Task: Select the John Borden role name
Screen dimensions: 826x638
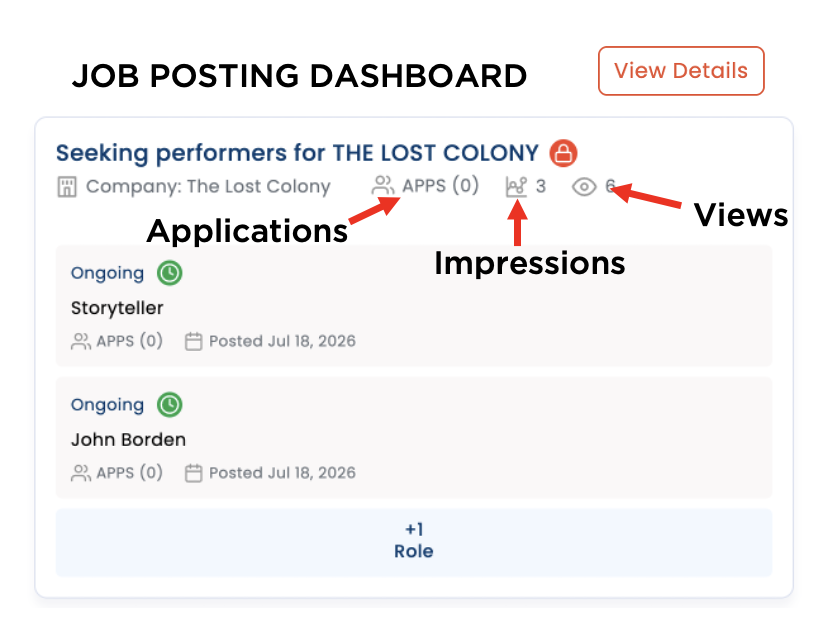Action: click(x=129, y=439)
